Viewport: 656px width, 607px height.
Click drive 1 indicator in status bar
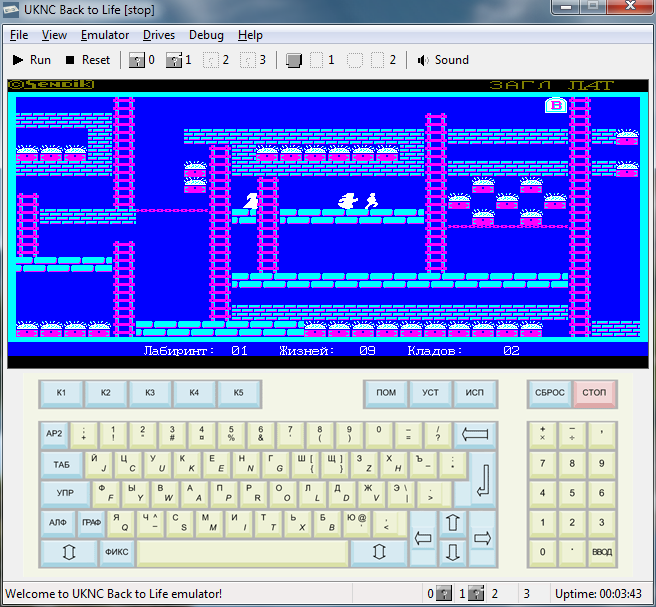pyautogui.click(x=471, y=594)
